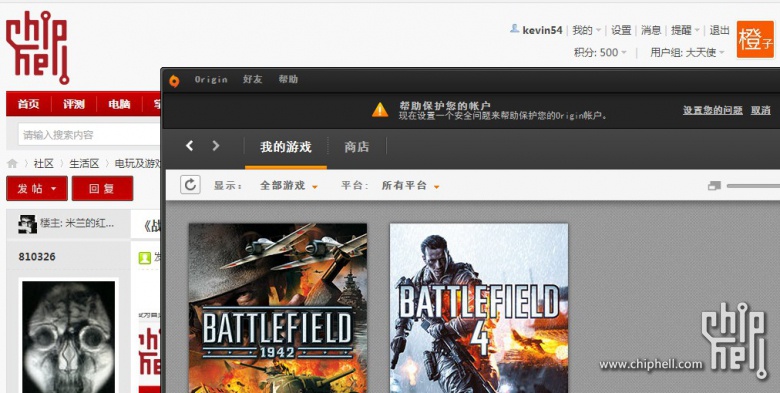Click the forum search input field
The image size is (780, 393).
pos(89,135)
